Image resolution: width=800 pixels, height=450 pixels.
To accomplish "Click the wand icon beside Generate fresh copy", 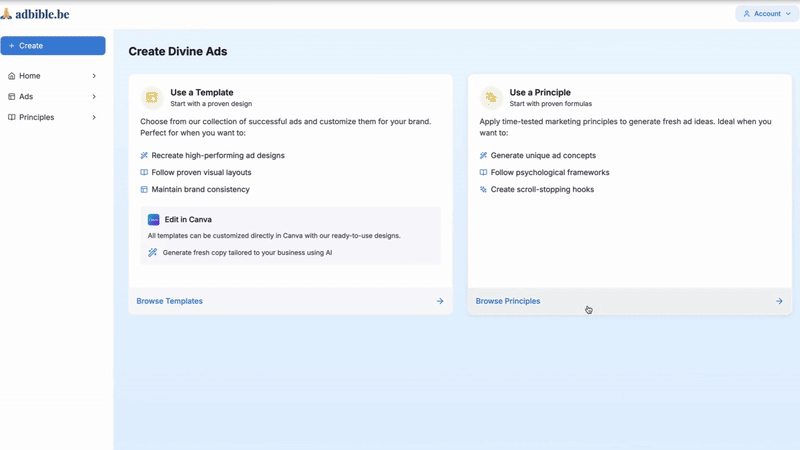I will coord(153,253).
